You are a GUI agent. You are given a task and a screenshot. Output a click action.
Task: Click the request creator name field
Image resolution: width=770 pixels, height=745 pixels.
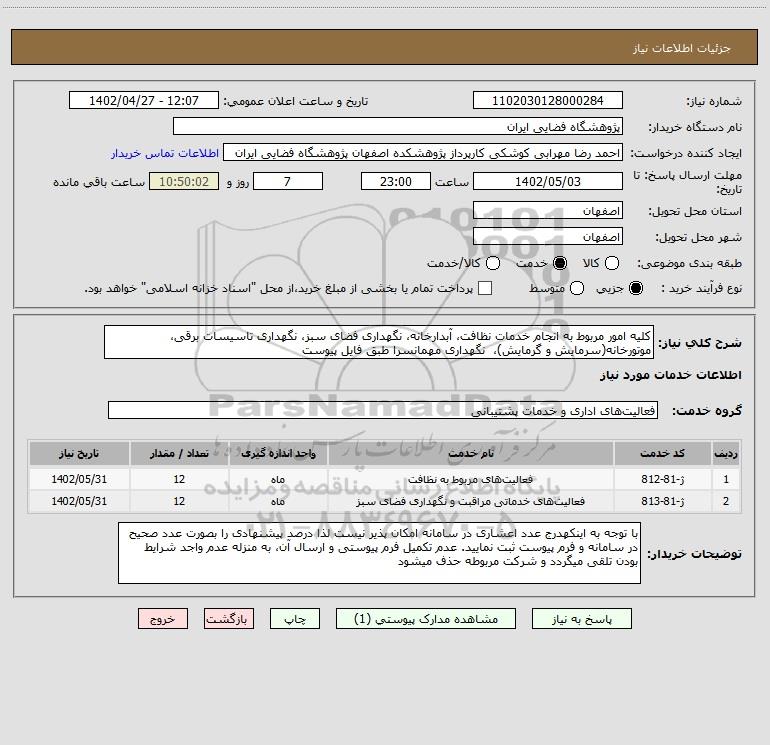point(423,153)
